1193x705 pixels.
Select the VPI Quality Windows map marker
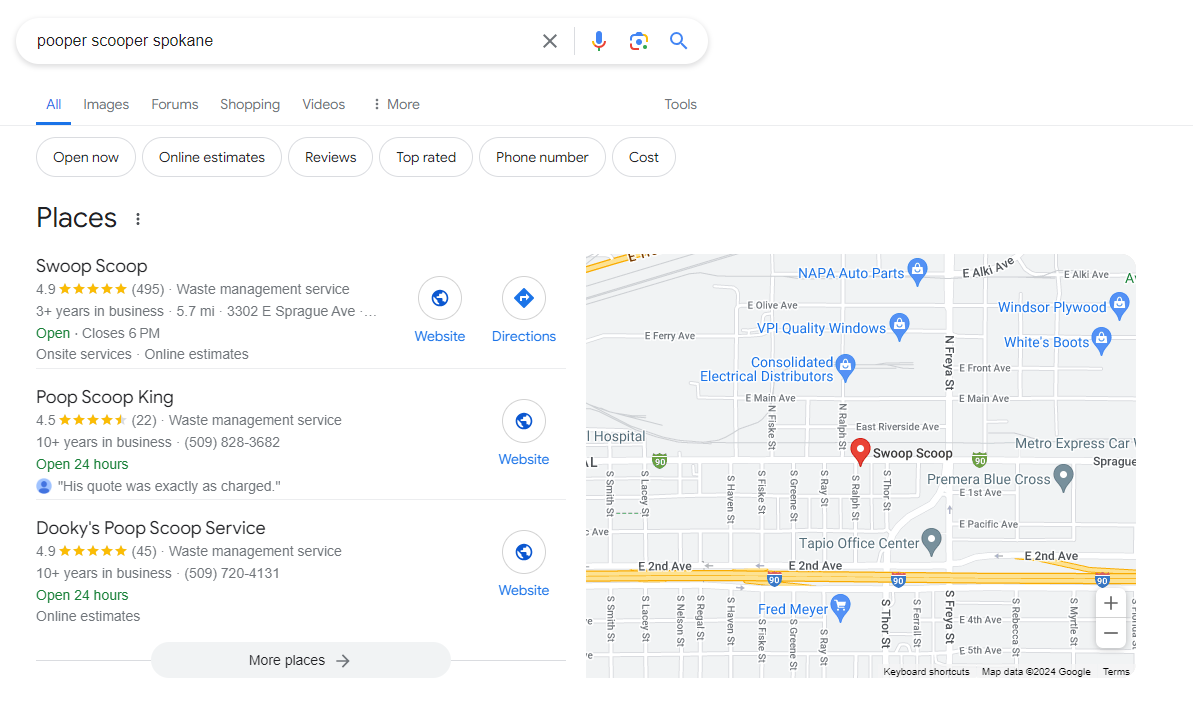pyautogui.click(x=899, y=326)
